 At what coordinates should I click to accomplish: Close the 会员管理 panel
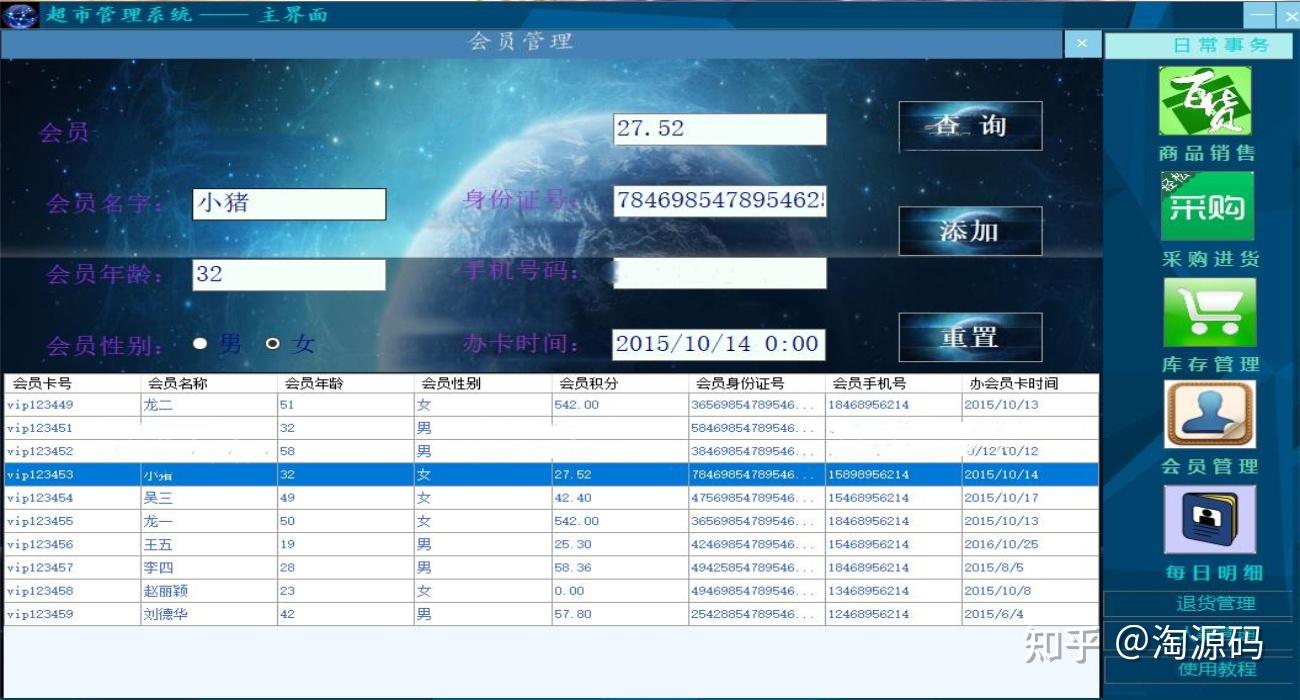tap(1081, 44)
